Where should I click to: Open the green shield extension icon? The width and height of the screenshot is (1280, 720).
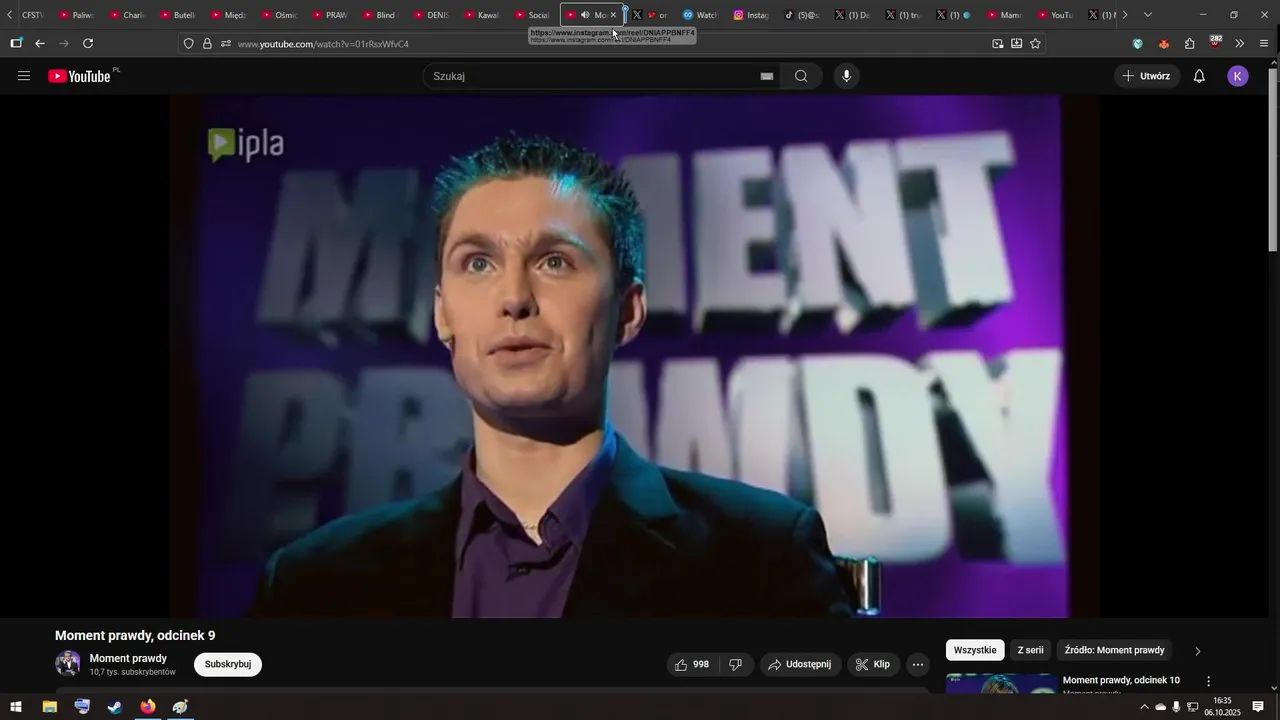(x=1138, y=44)
